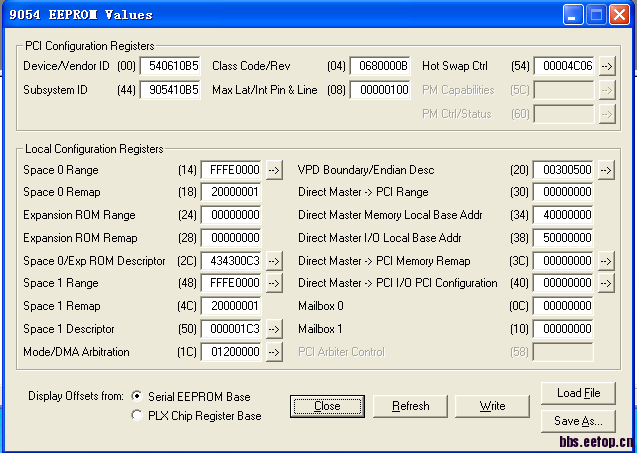The width and height of the screenshot is (637, 453).
Task: Expand Direct Master PCI Memory Remap arrow
Action: 606,261
